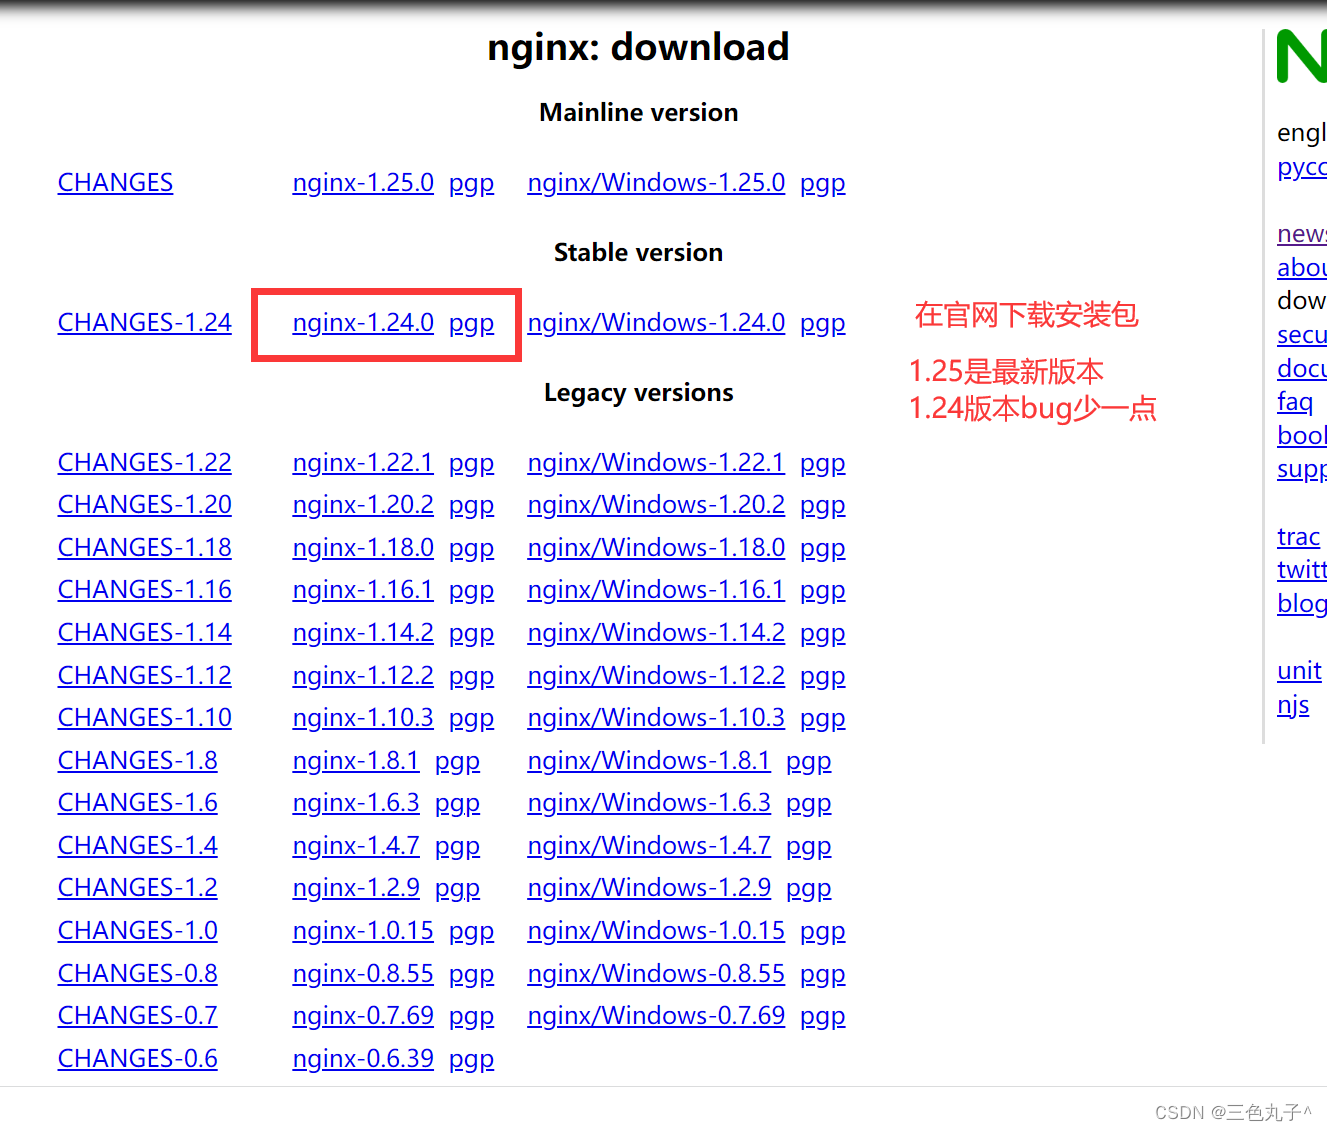Download nginx/Windows-1.25.0
The image size is (1327, 1131).
click(x=656, y=183)
